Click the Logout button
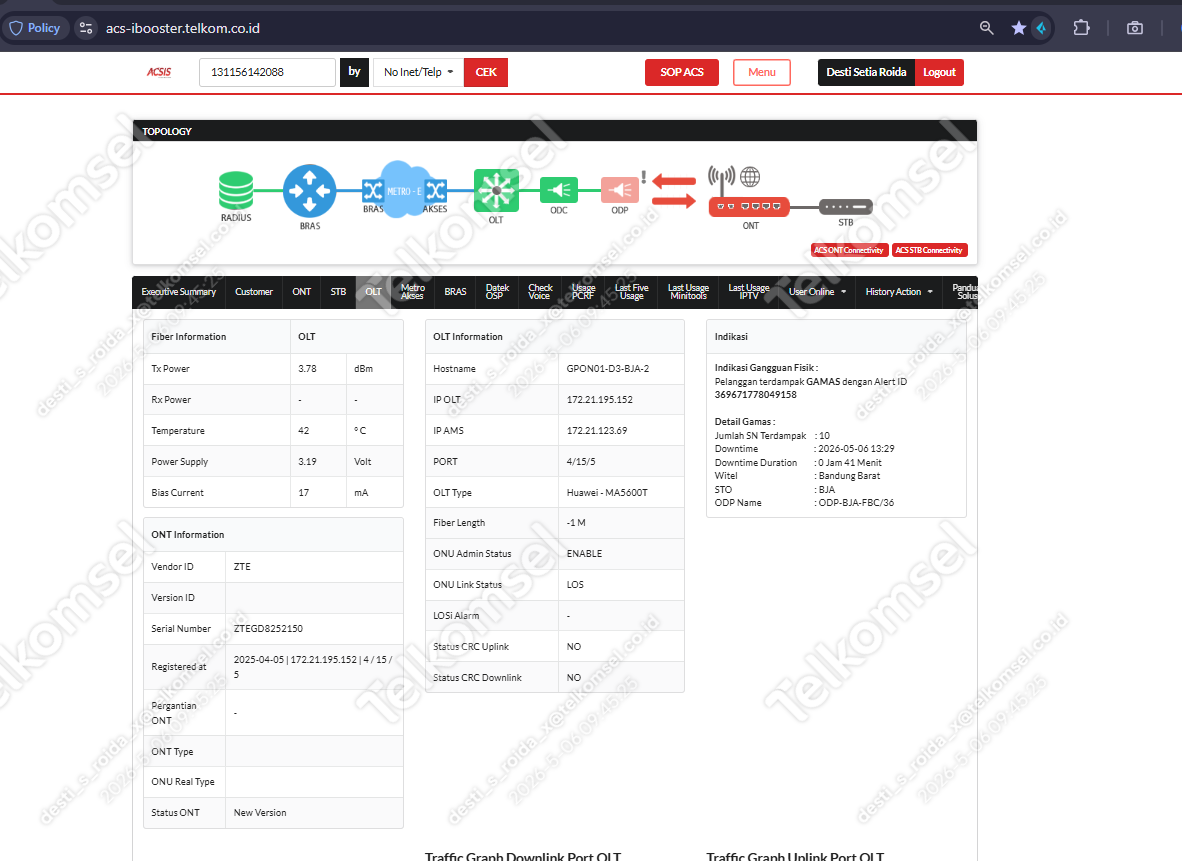The image size is (1182, 861). [939, 72]
